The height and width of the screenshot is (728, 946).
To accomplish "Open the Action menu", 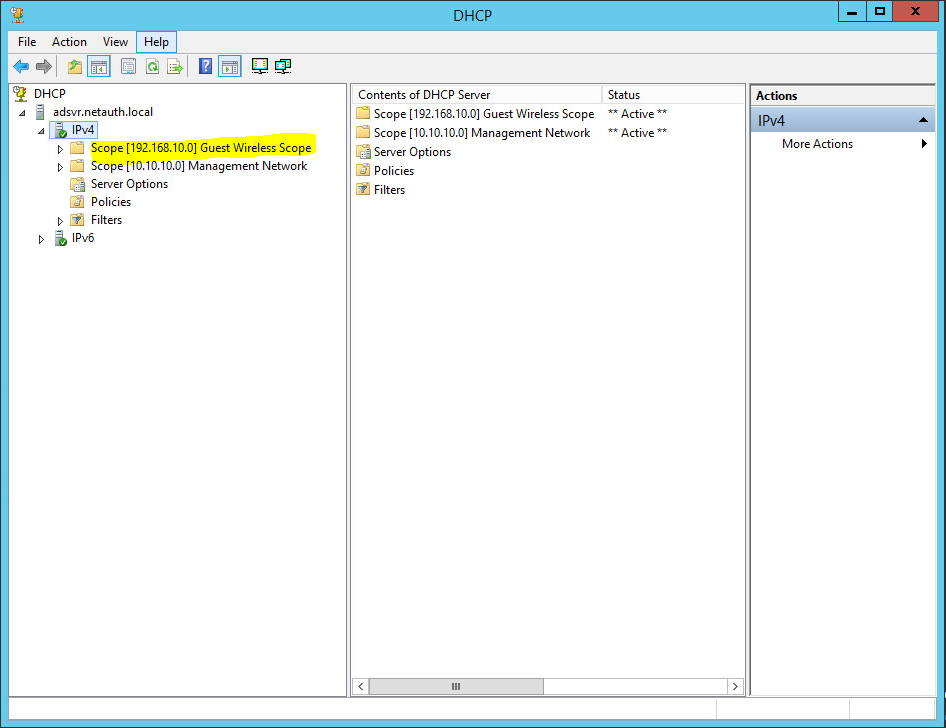I will (x=69, y=42).
